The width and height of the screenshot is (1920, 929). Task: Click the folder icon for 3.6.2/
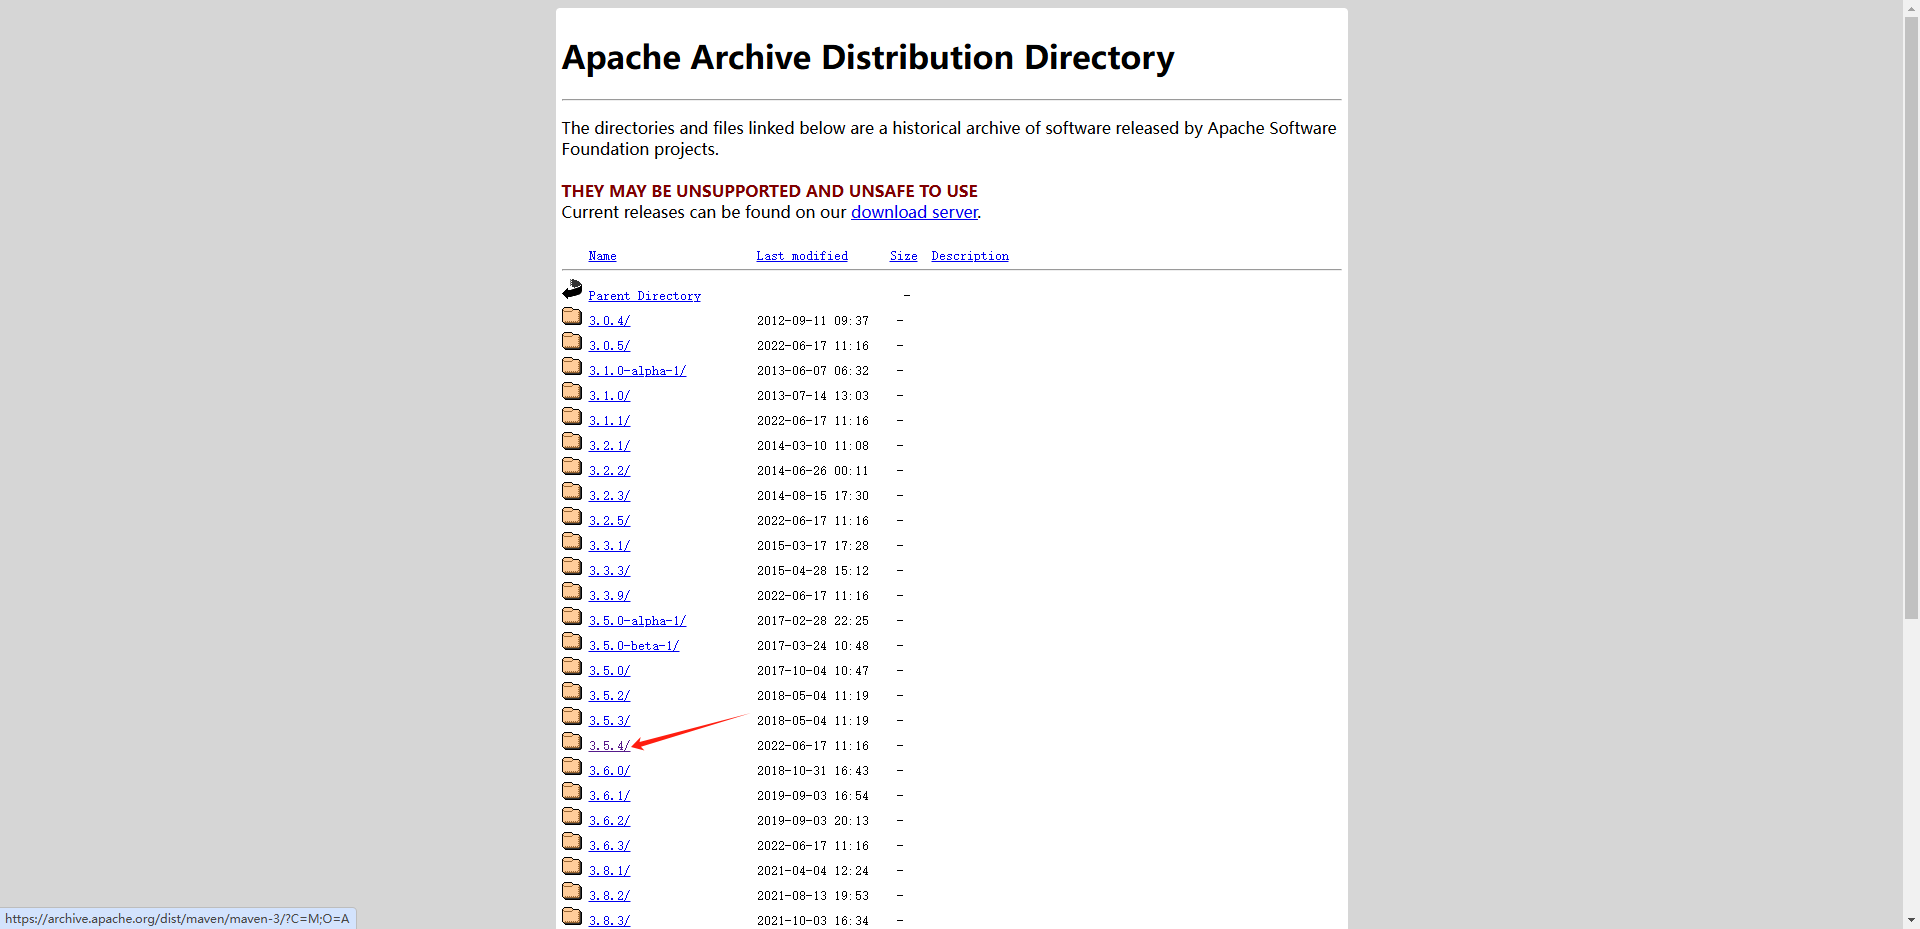pos(572,816)
